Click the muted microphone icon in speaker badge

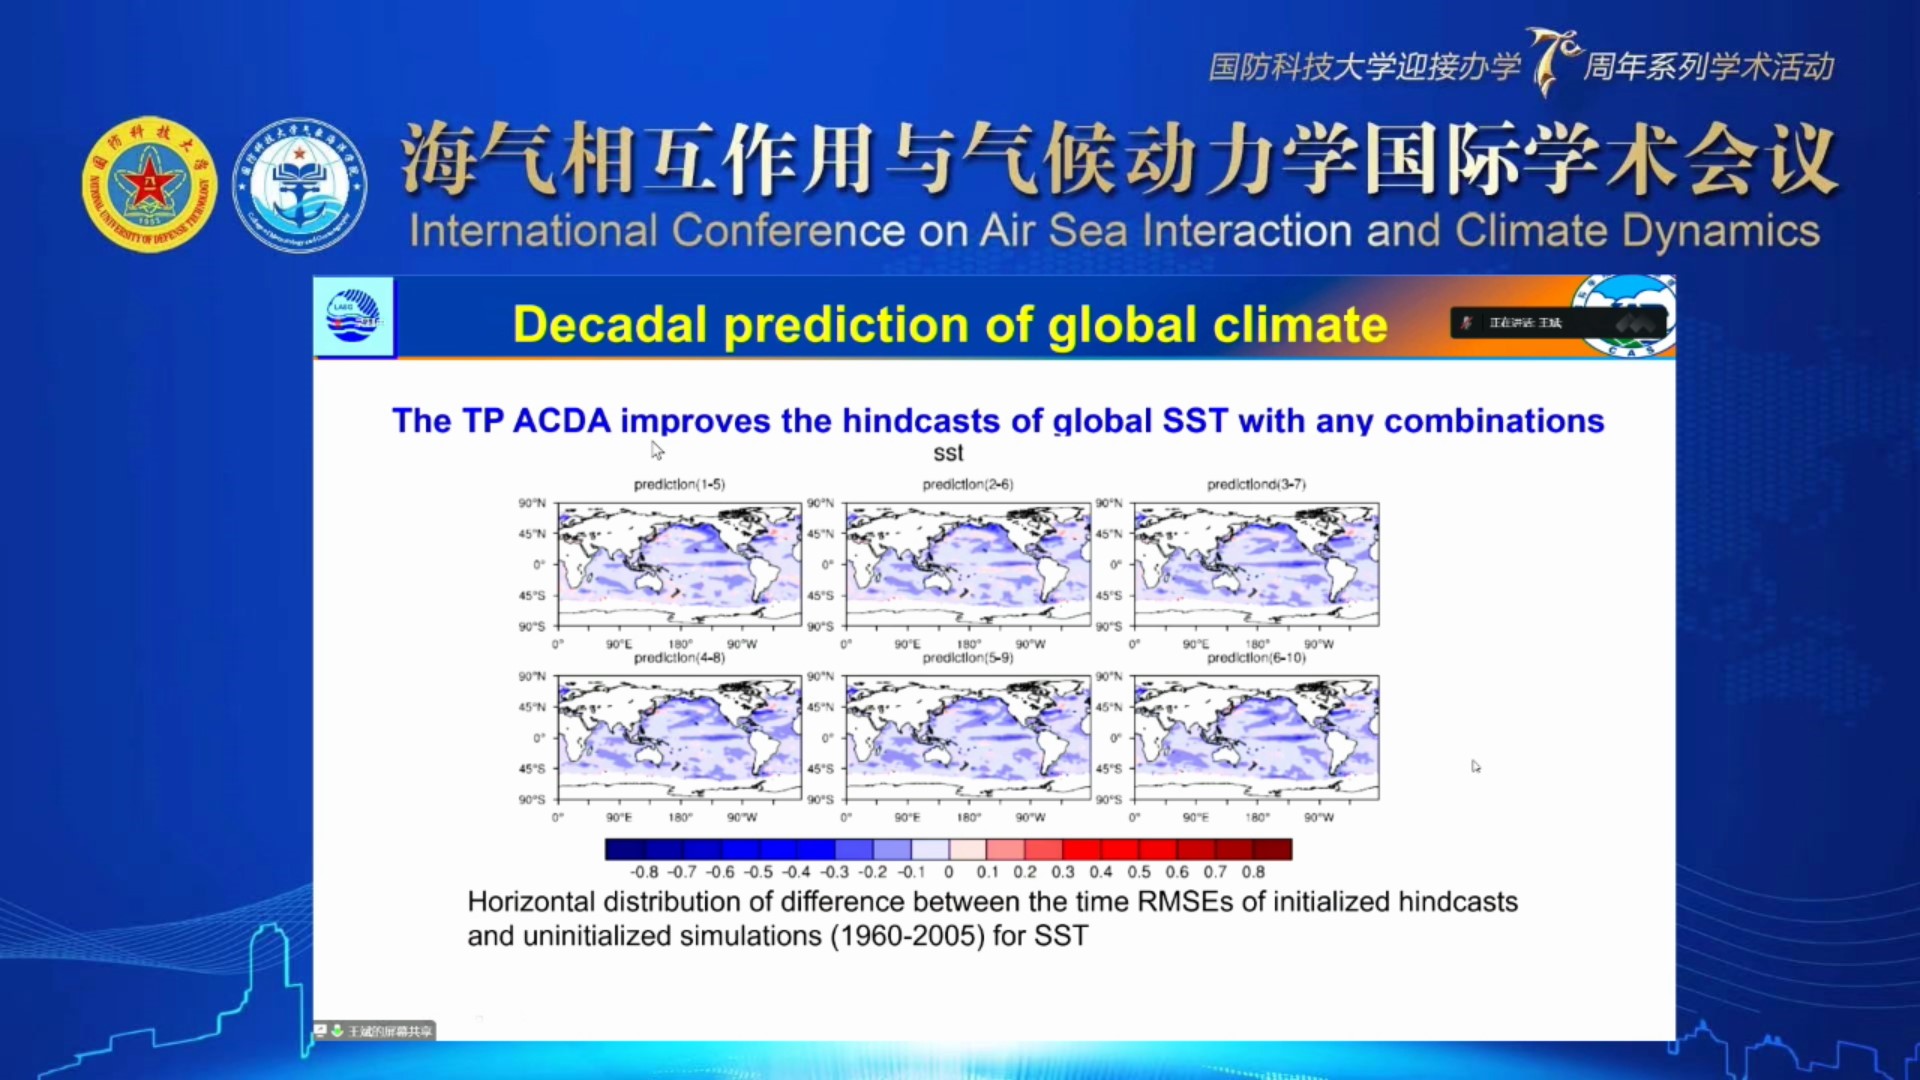click(1467, 323)
